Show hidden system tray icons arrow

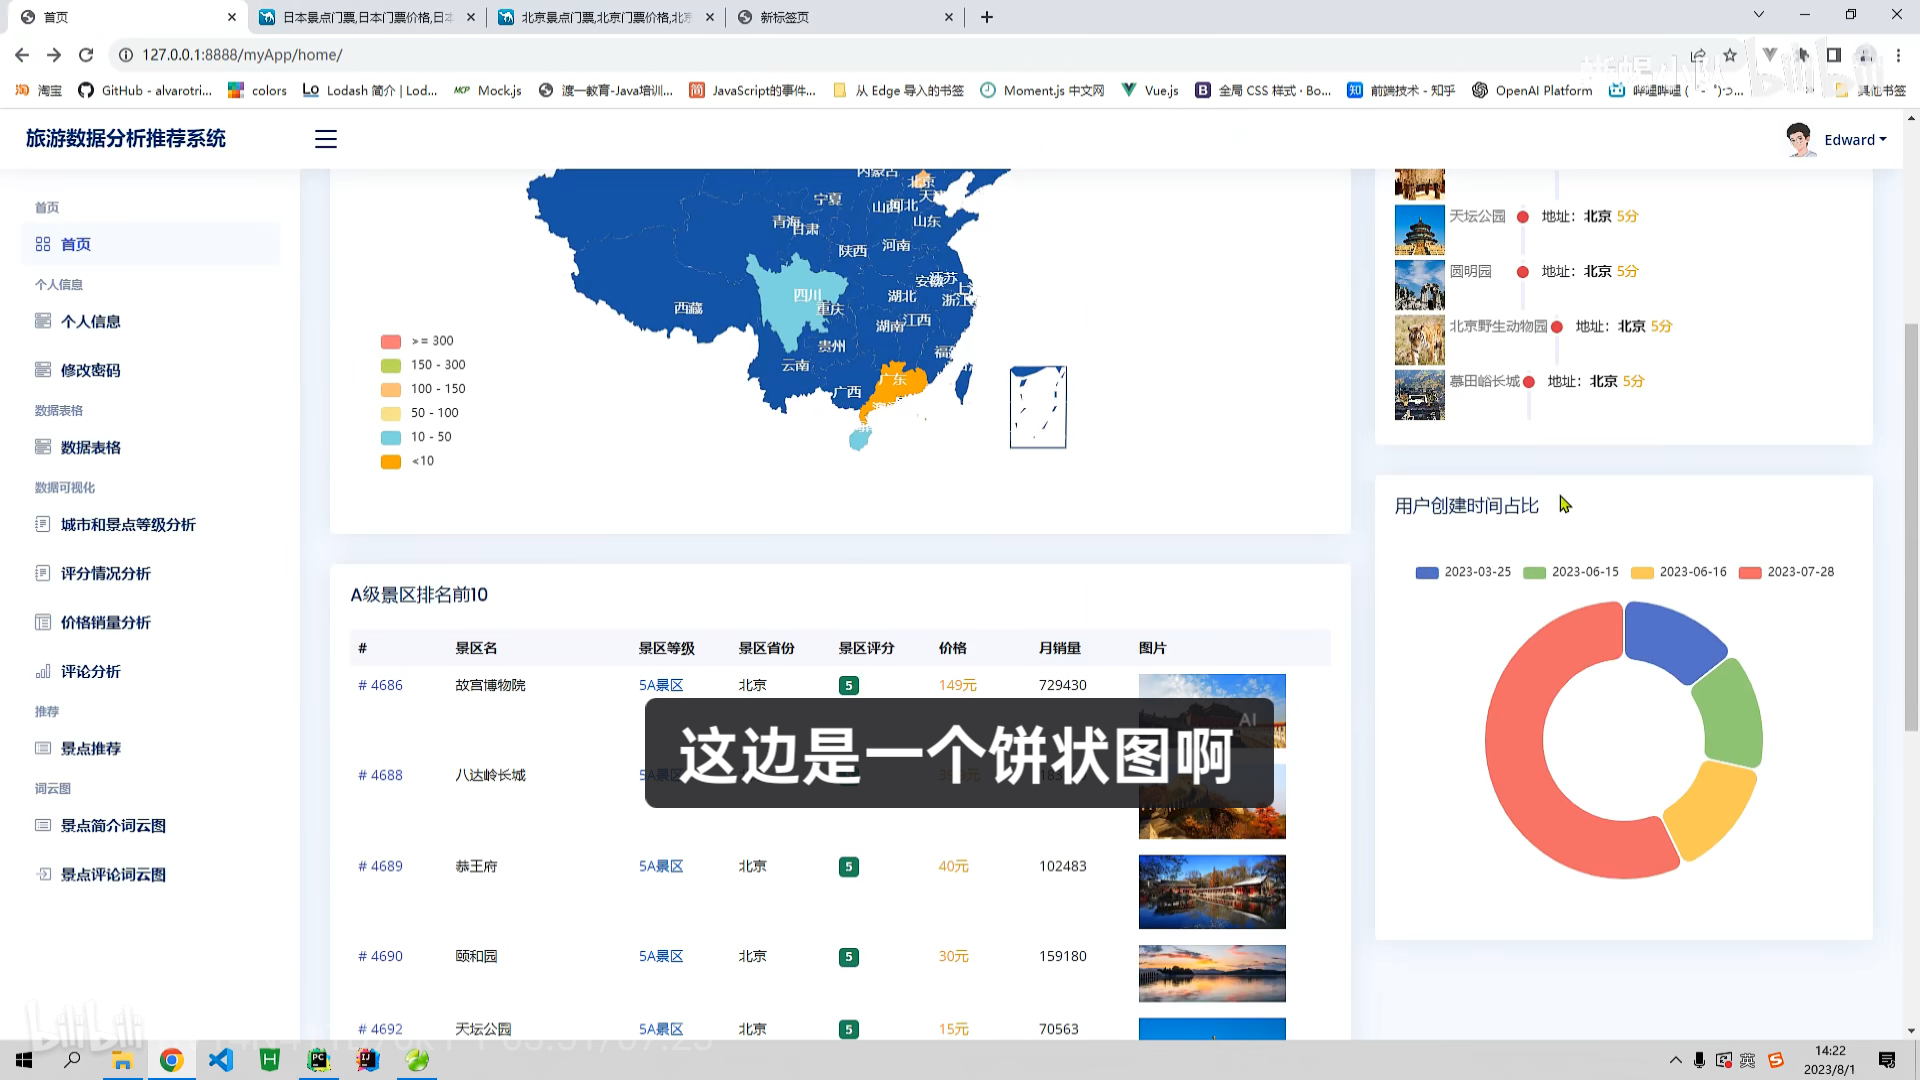point(1675,1060)
